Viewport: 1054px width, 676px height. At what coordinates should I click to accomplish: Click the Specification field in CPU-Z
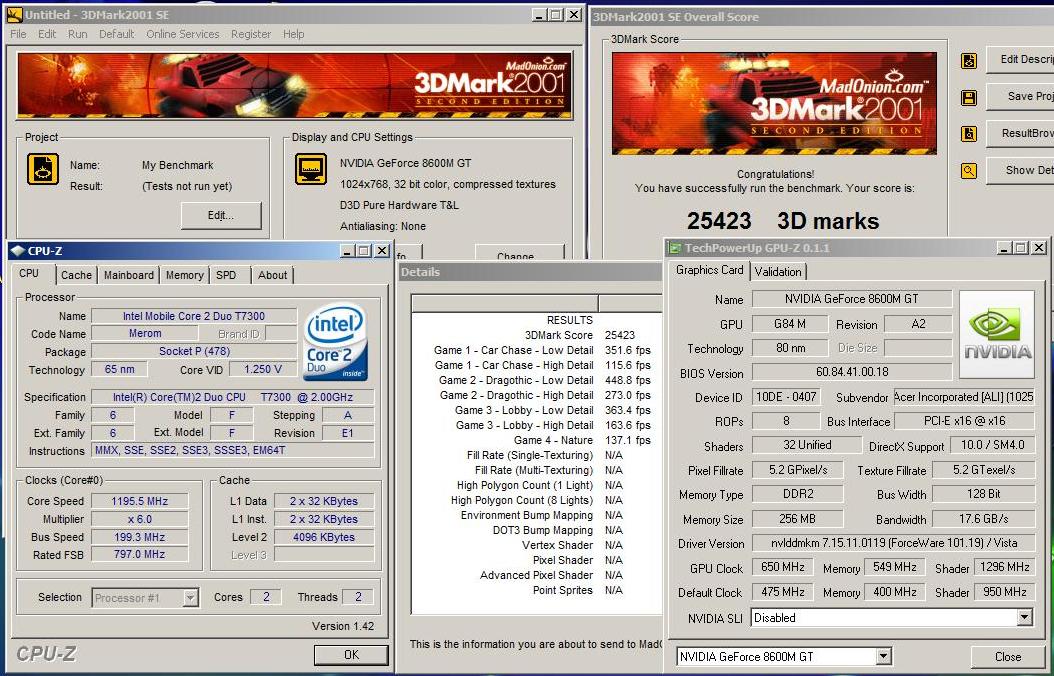pyautogui.click(x=233, y=397)
